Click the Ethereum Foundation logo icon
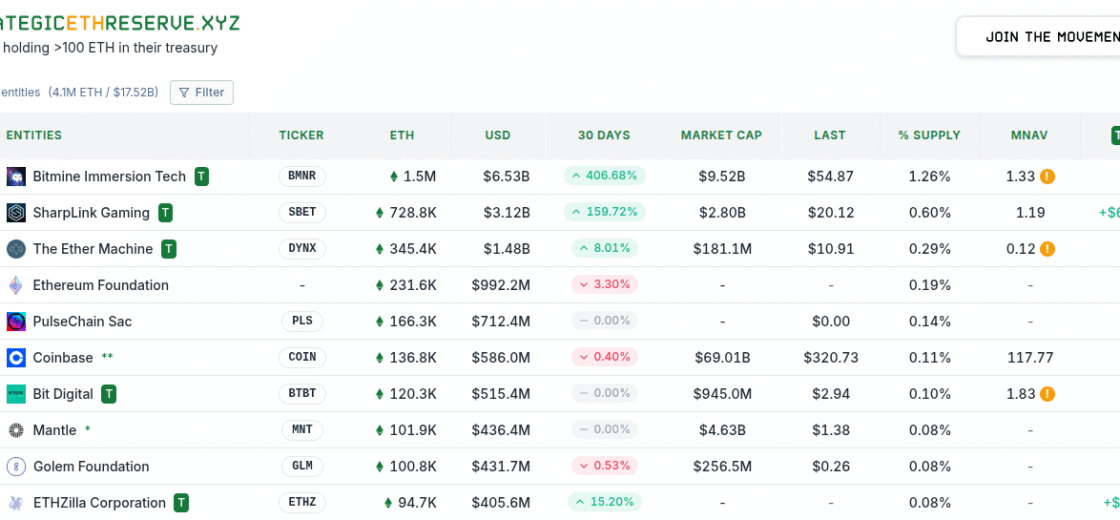 tap(16, 285)
